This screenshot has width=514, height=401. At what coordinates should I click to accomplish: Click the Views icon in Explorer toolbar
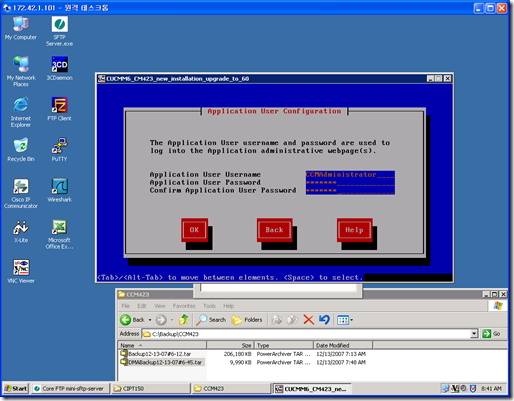point(343,320)
